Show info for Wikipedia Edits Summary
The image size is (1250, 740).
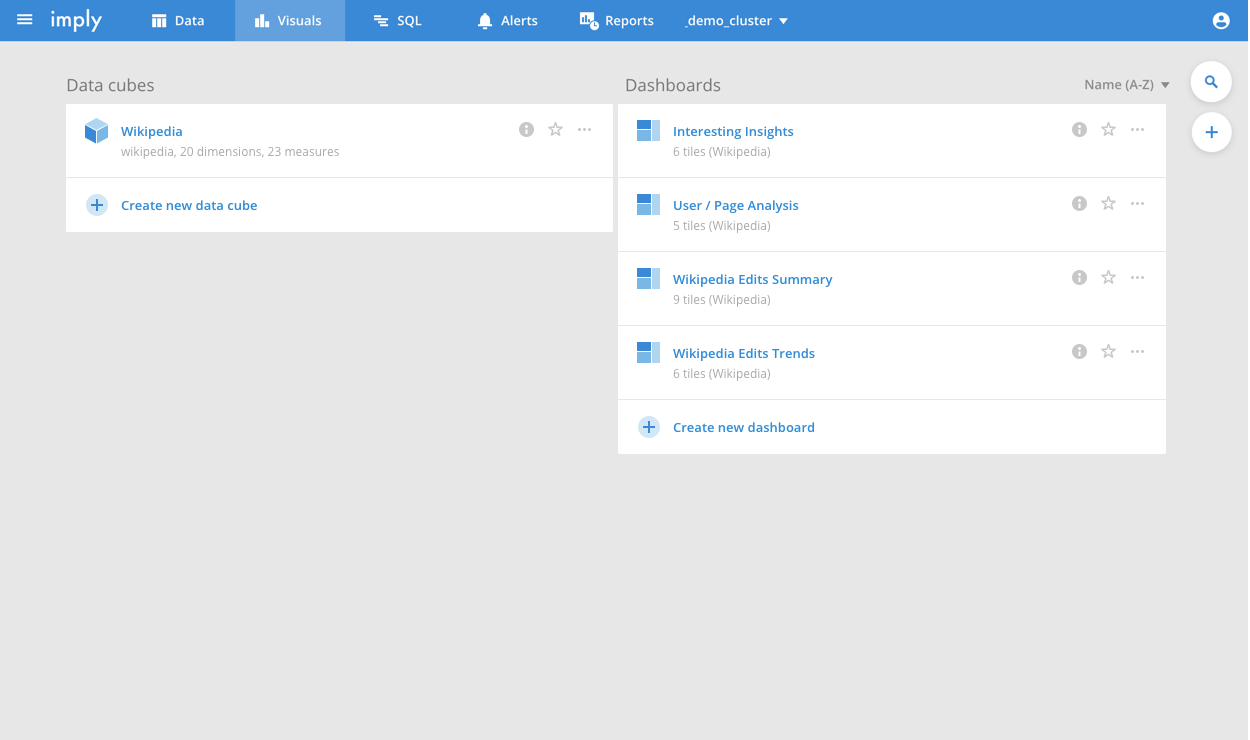click(x=1079, y=277)
